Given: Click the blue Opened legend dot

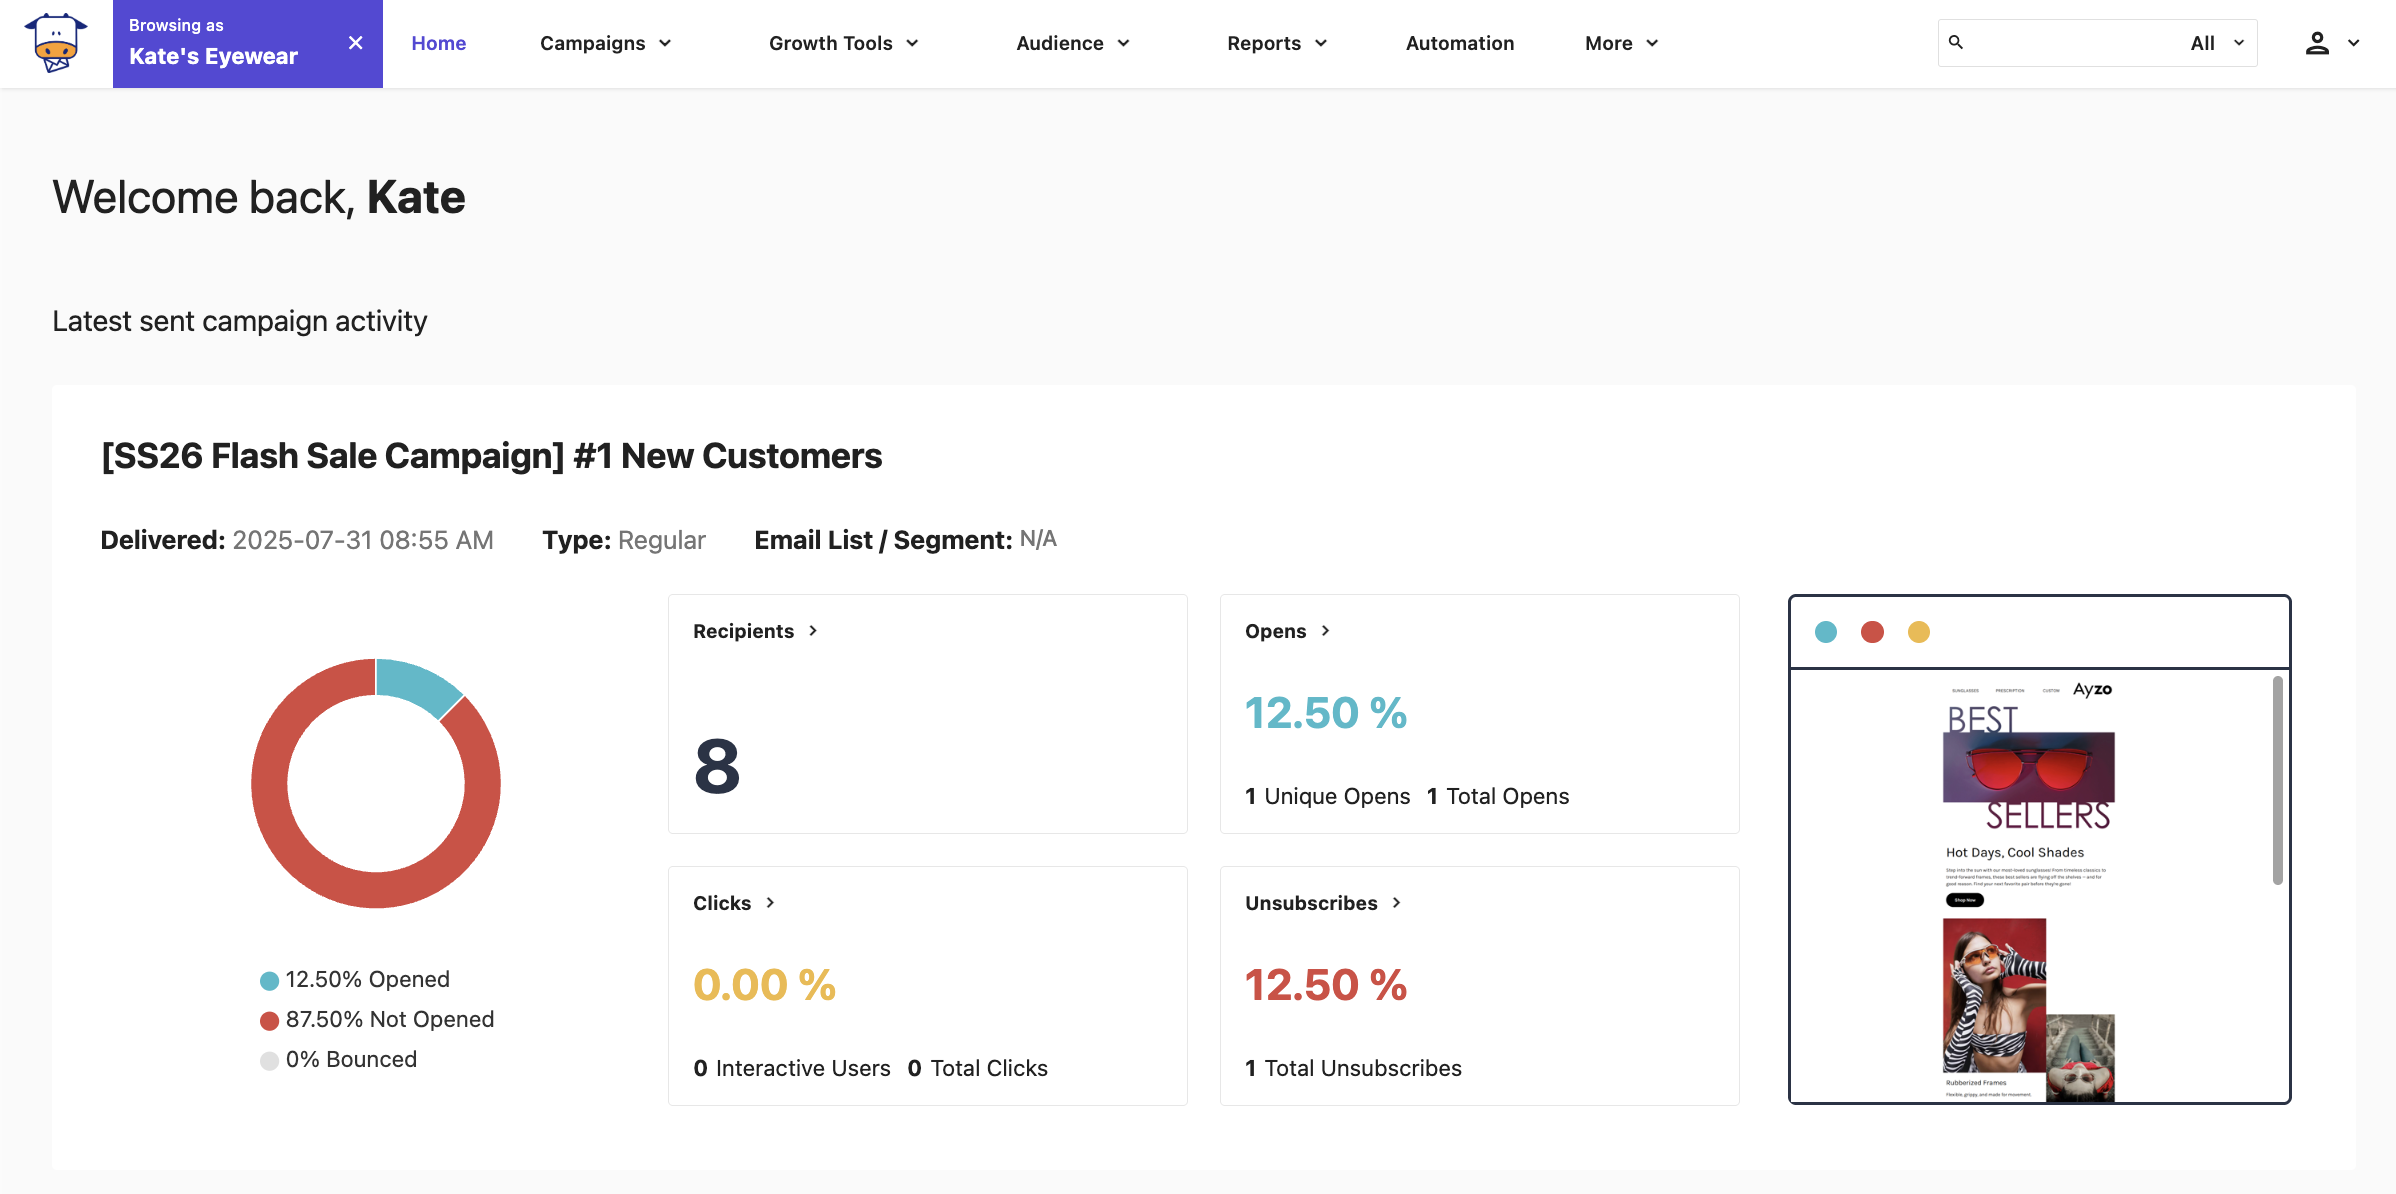Looking at the screenshot, I should pyautogui.click(x=269, y=981).
